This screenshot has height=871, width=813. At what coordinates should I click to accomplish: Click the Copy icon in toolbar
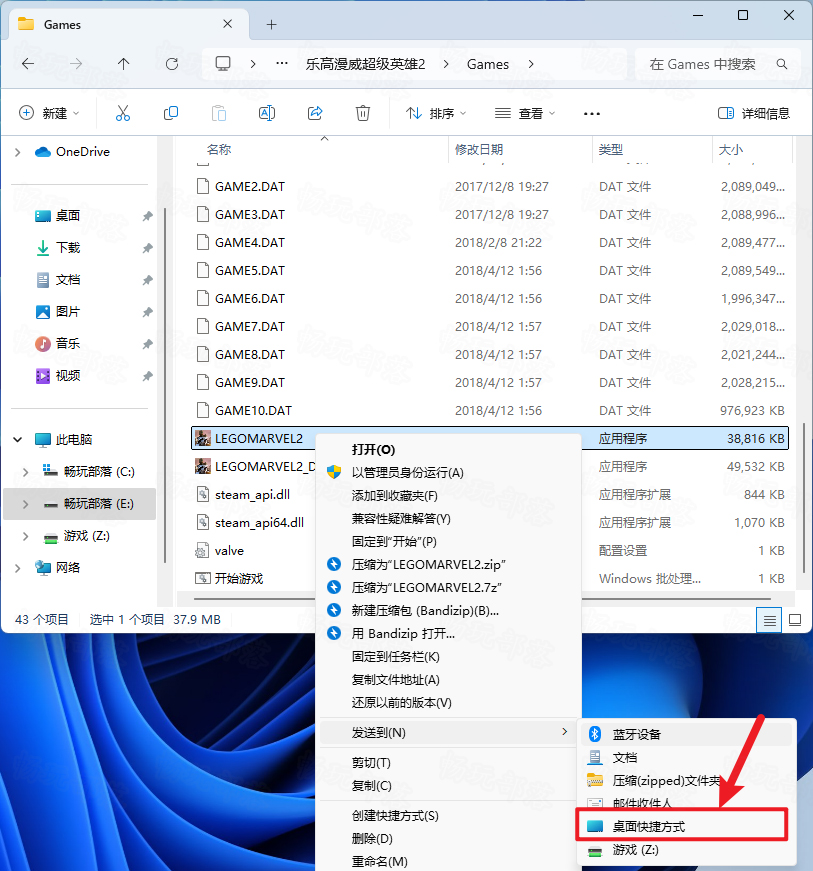pos(171,113)
